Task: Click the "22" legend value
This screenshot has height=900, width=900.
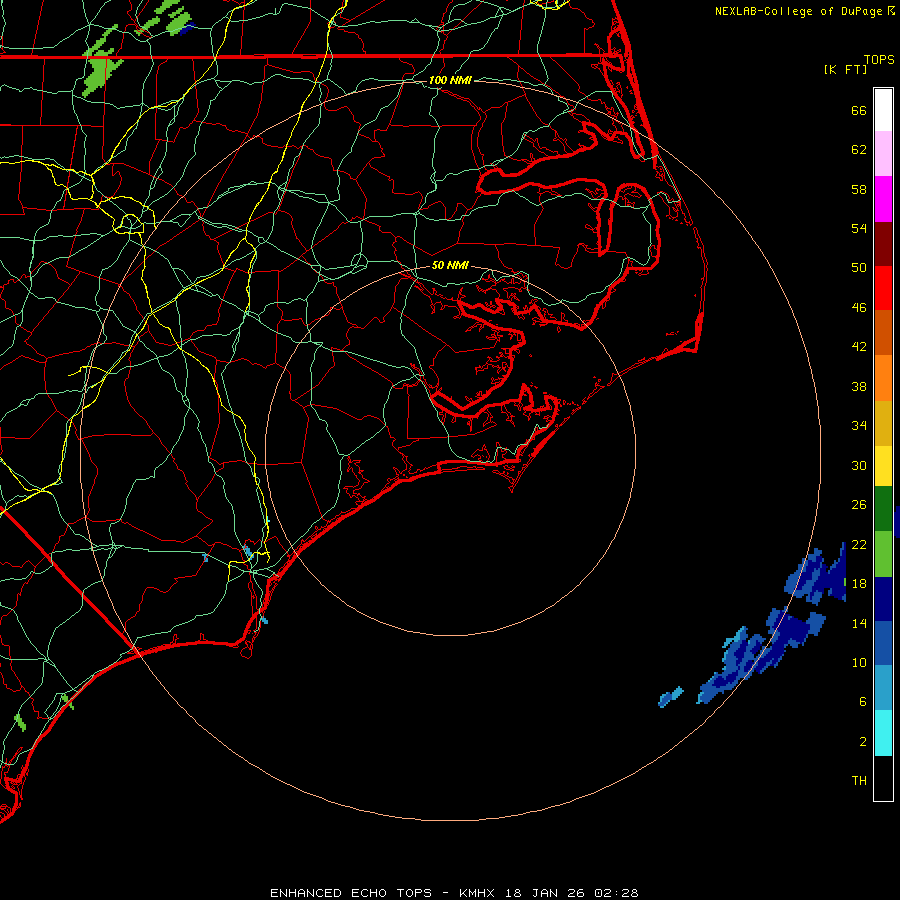Action: pyautogui.click(x=859, y=545)
